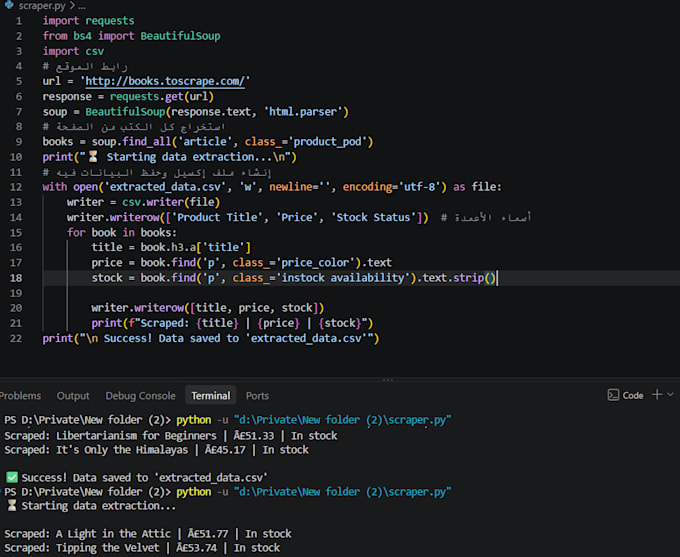Click the 'html.parser' string
This screenshot has width=680, height=557.
(303, 112)
